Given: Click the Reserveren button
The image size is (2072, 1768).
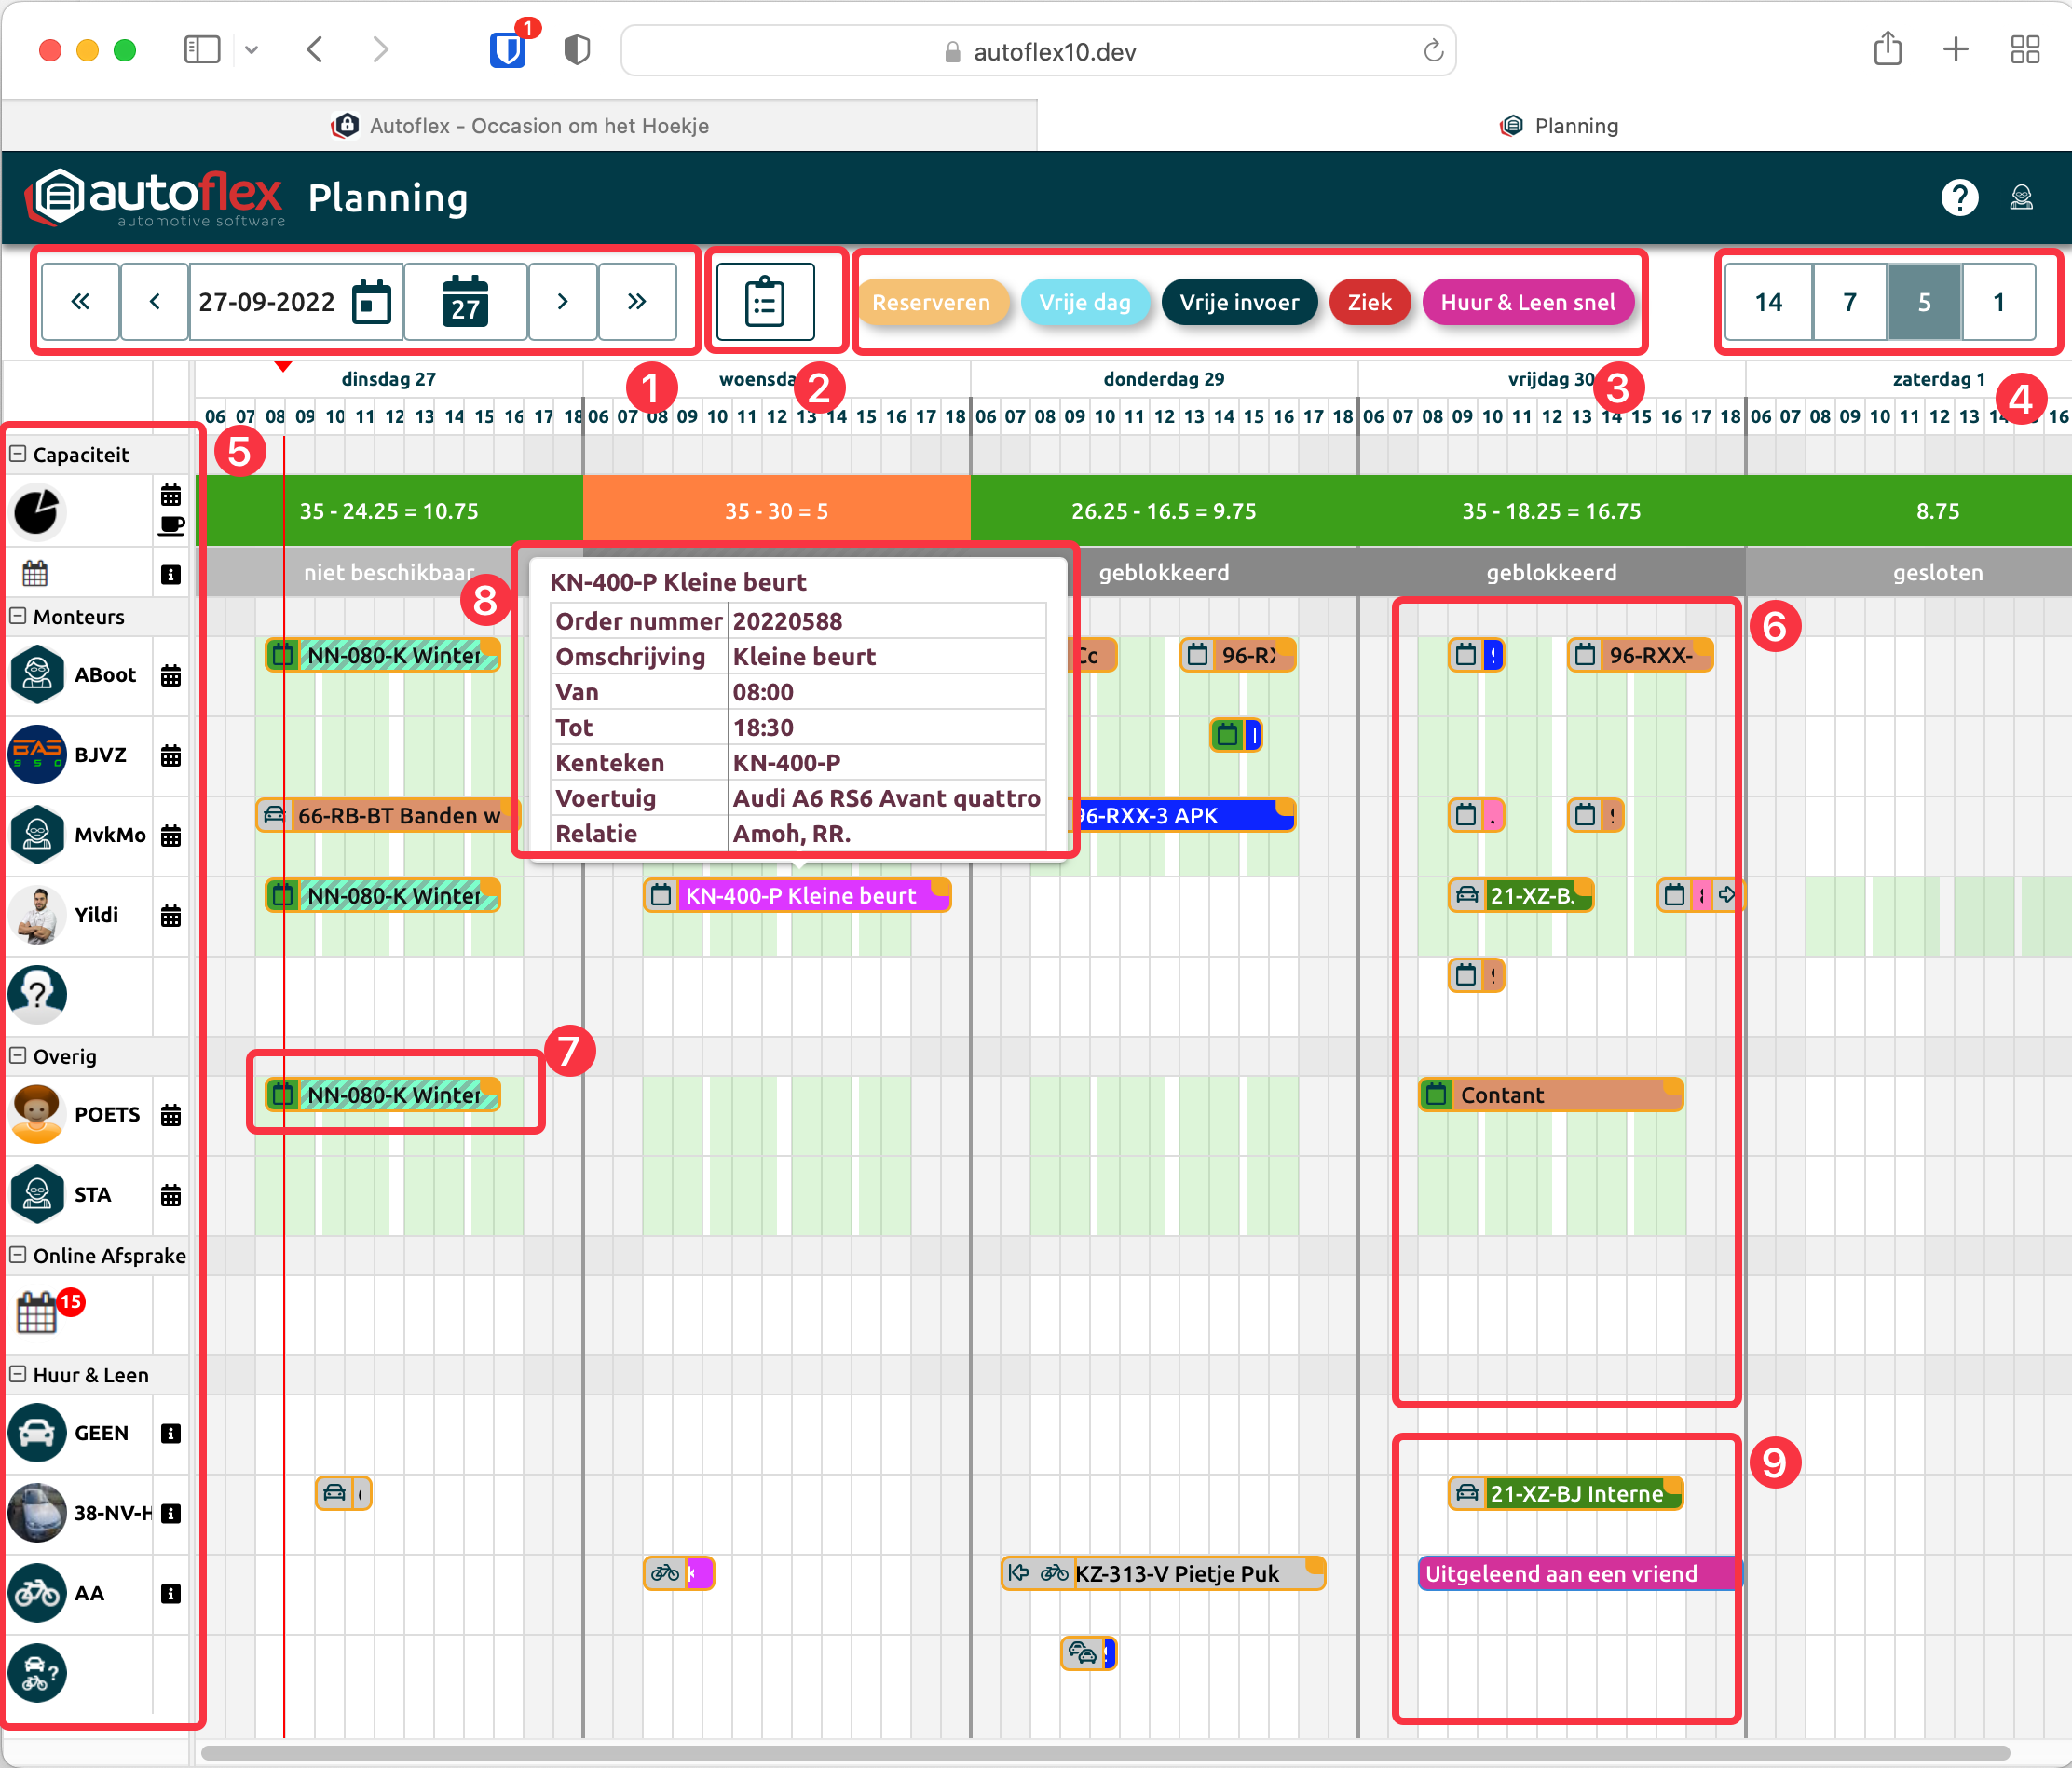Looking at the screenshot, I should (930, 302).
